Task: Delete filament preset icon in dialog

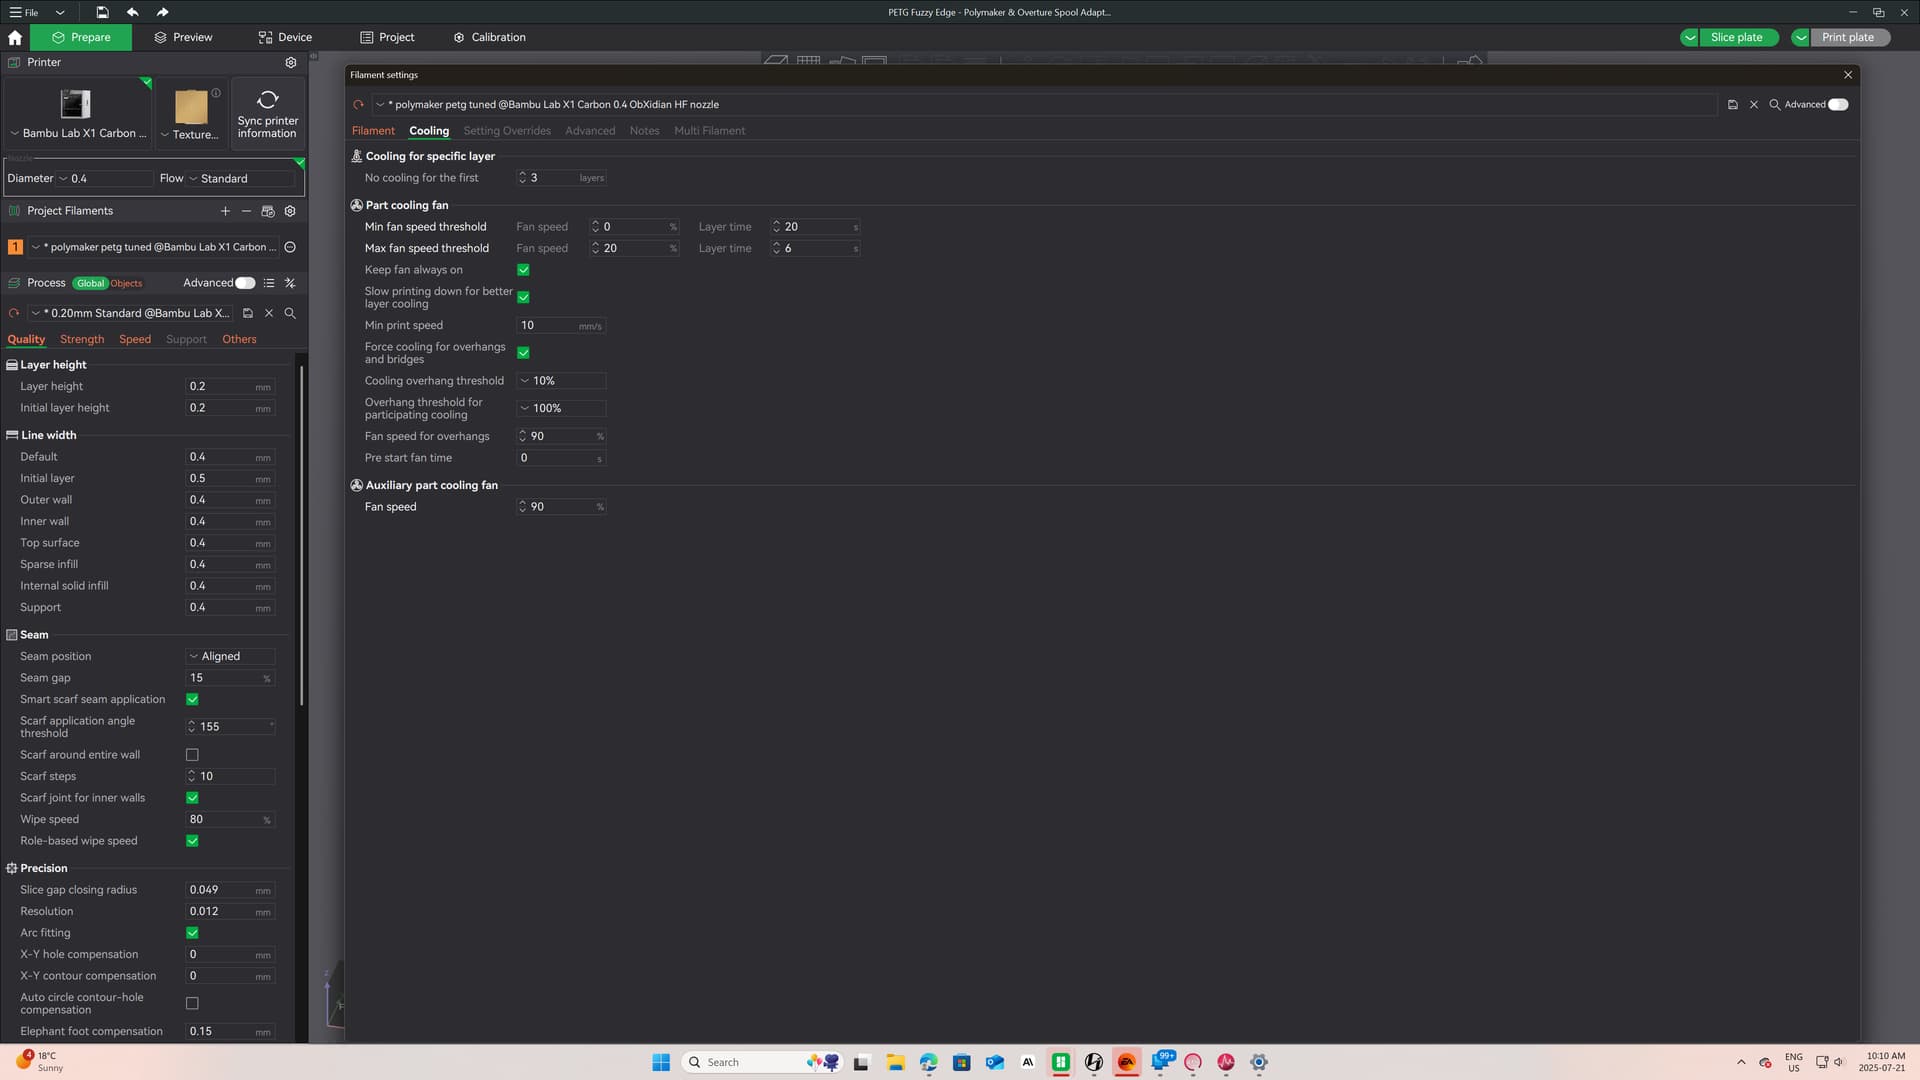Action: tap(1754, 104)
